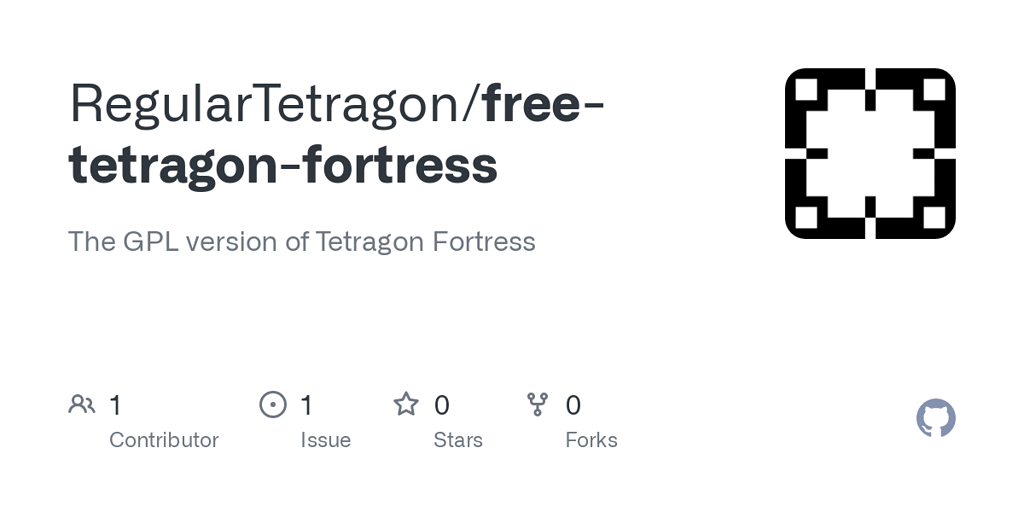Open the 'Issue' label
This screenshot has width=1024, height=512.
(326, 440)
